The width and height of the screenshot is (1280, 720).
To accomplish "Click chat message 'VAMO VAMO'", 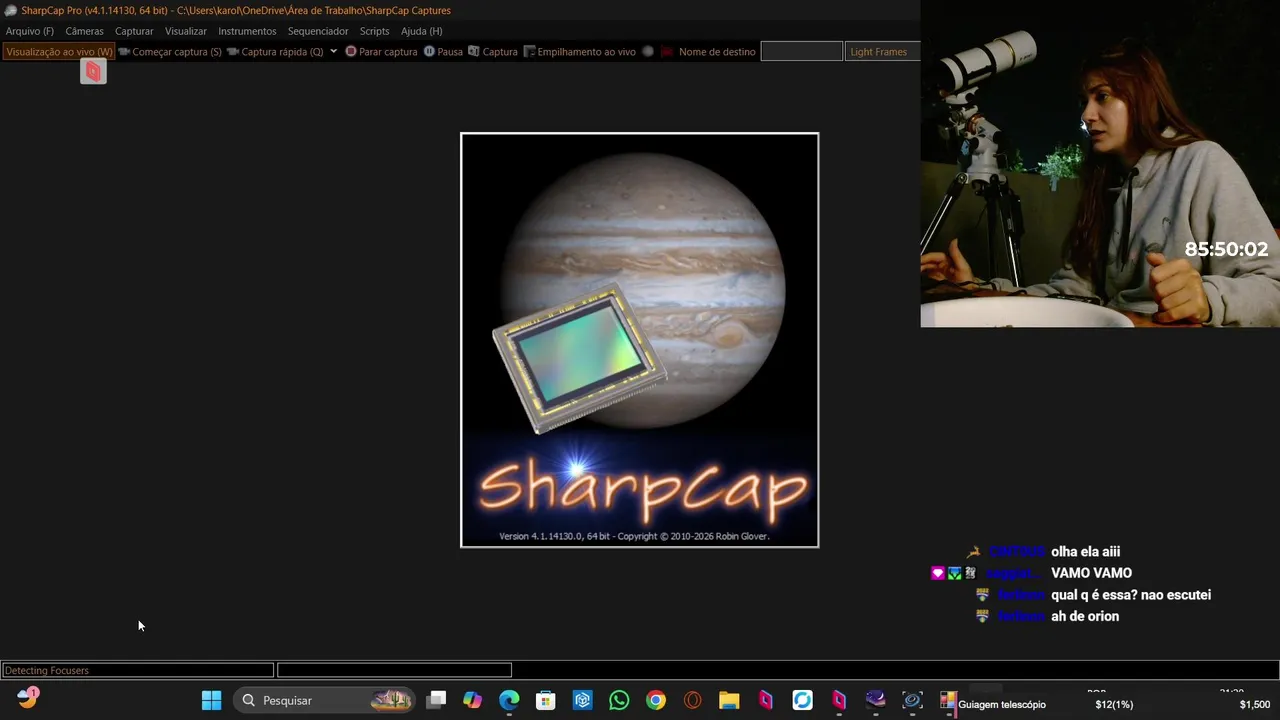I will click(1091, 573).
